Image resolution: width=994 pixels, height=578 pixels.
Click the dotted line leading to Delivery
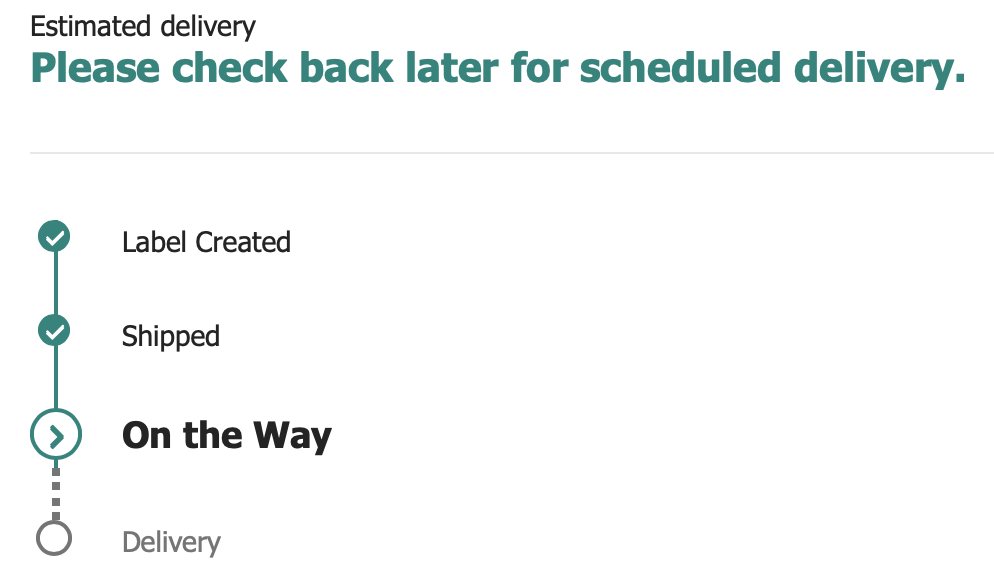tap(56, 491)
